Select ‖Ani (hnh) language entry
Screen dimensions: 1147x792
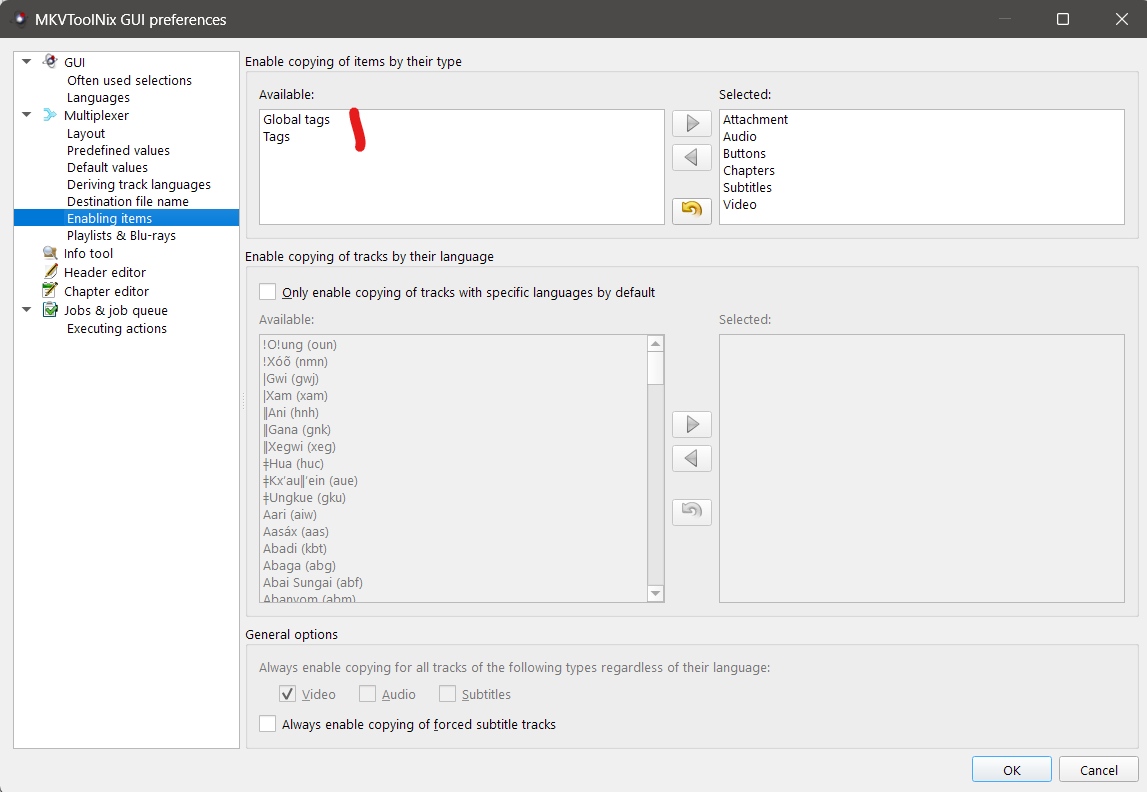291,412
